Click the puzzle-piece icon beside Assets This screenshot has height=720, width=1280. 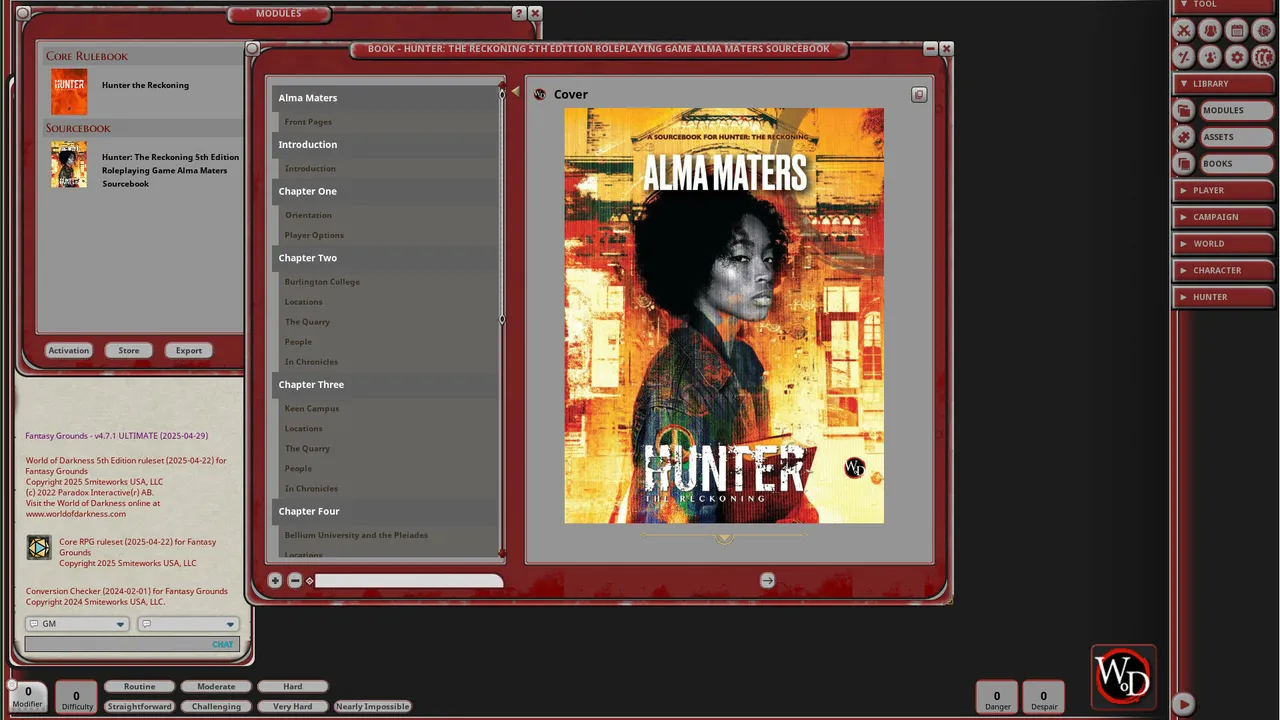click(x=1184, y=137)
